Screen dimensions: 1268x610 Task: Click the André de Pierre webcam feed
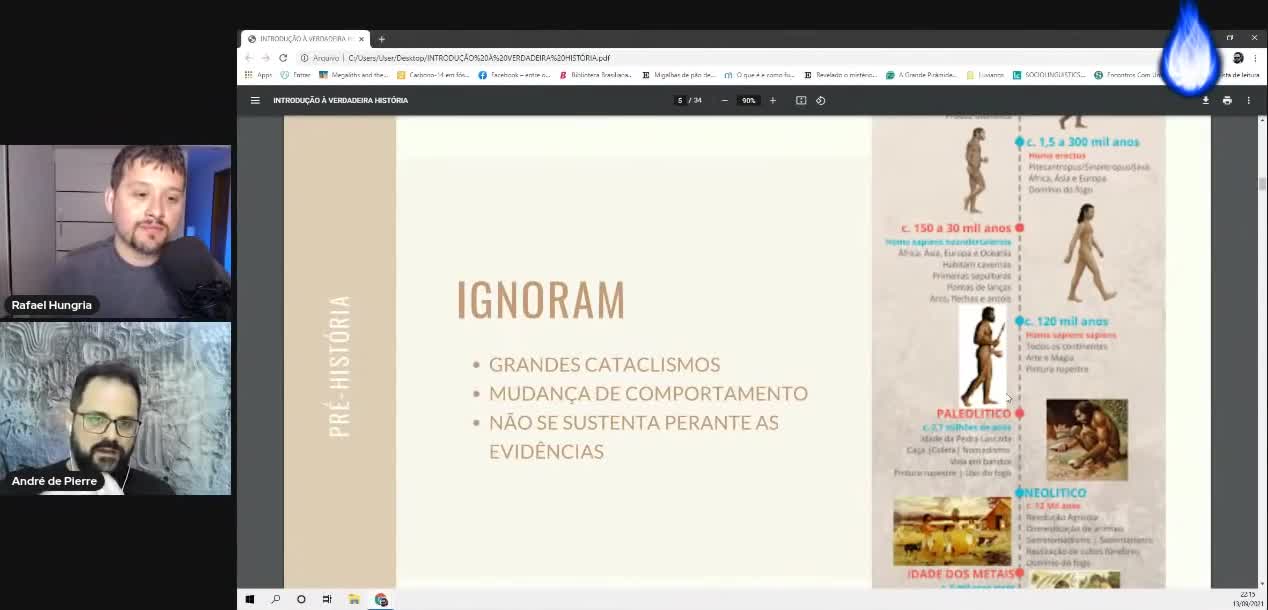point(116,408)
